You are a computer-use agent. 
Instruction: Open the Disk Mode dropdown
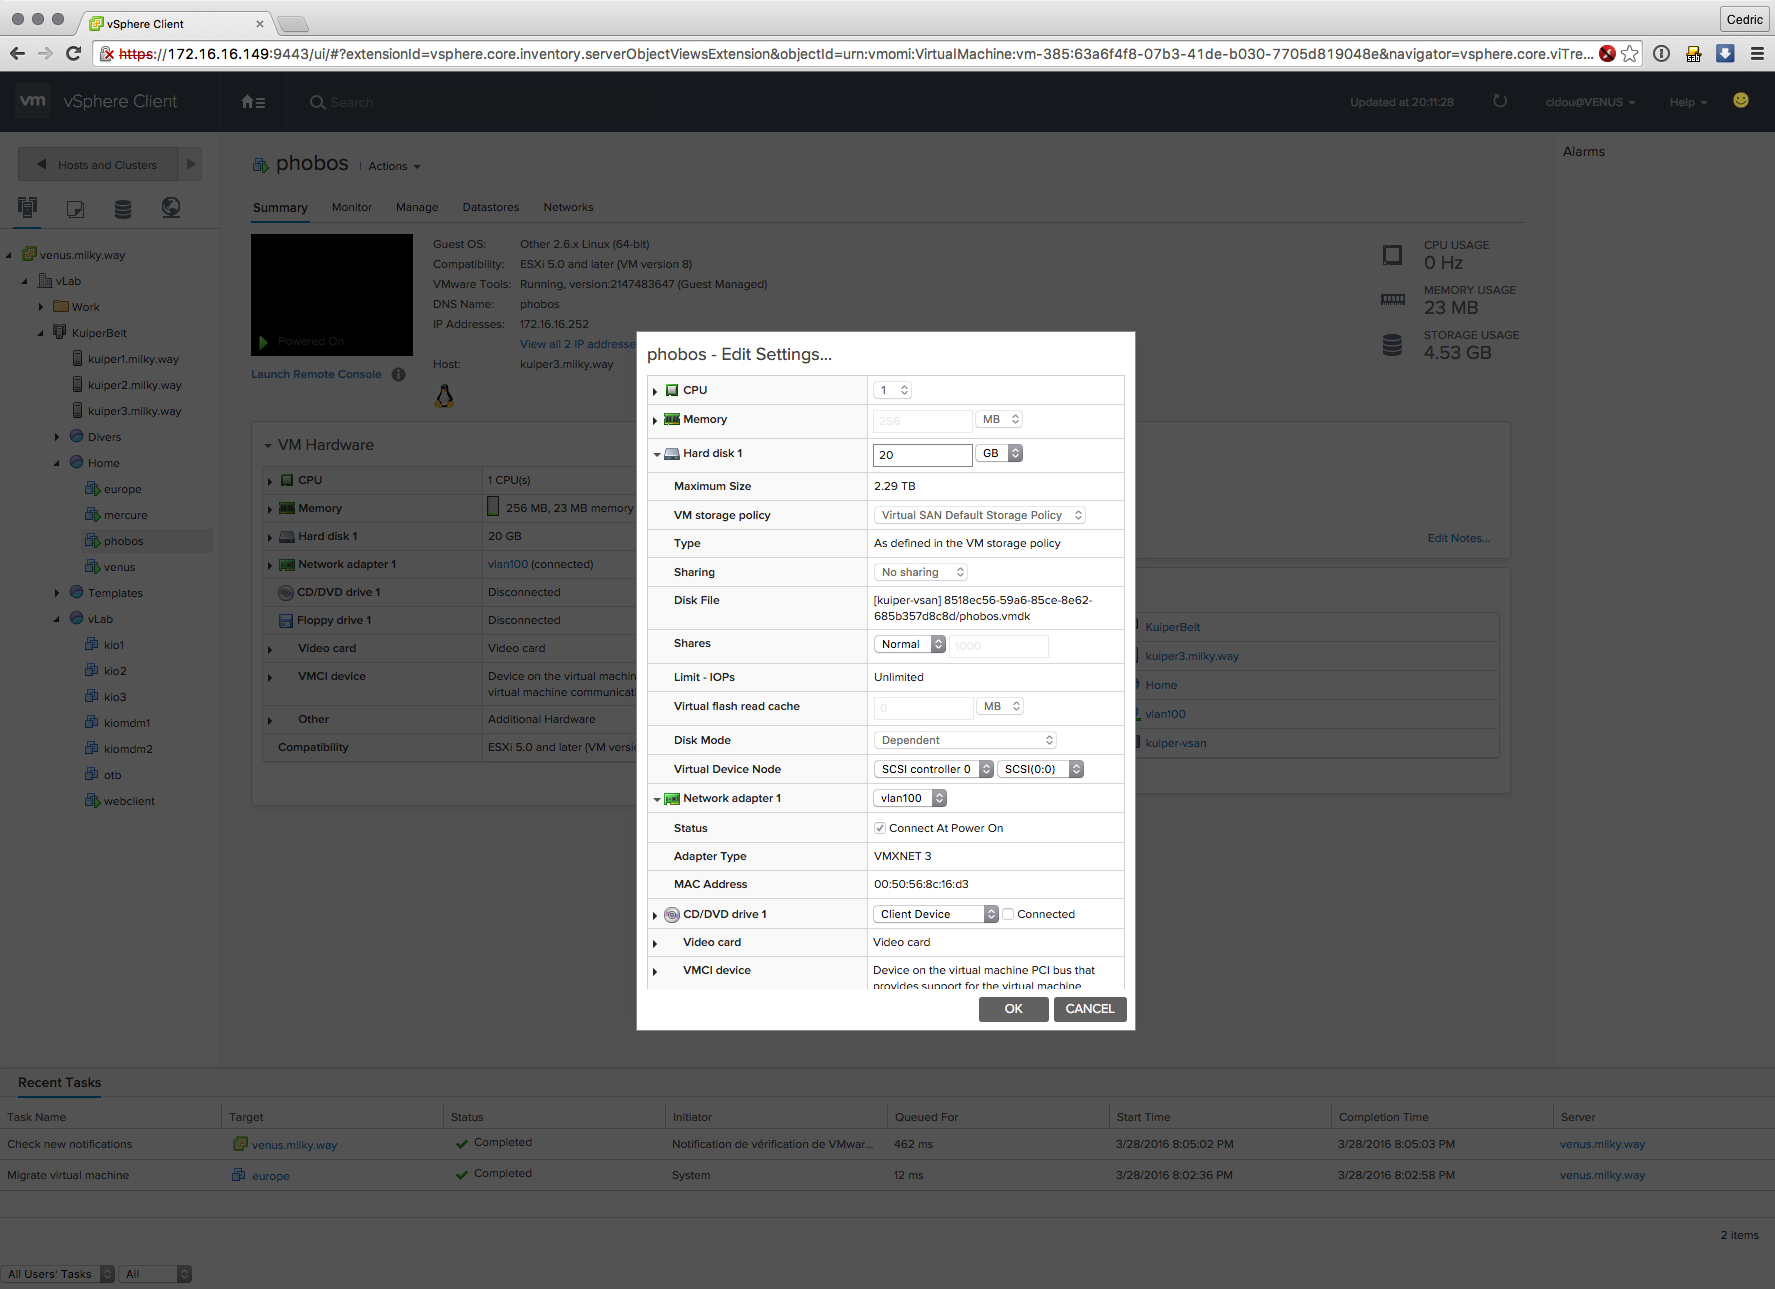(x=965, y=740)
